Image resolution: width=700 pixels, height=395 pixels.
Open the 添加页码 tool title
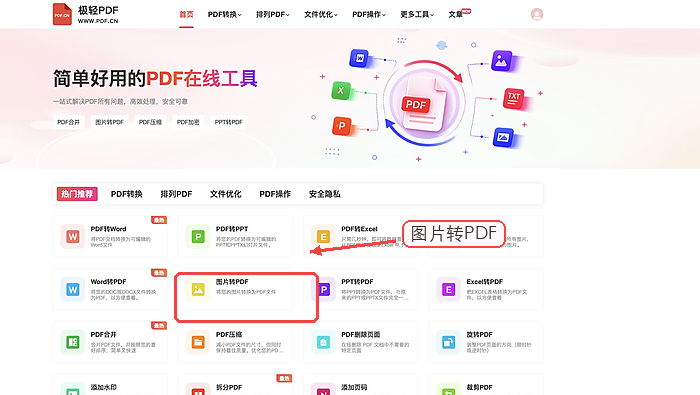(354, 387)
